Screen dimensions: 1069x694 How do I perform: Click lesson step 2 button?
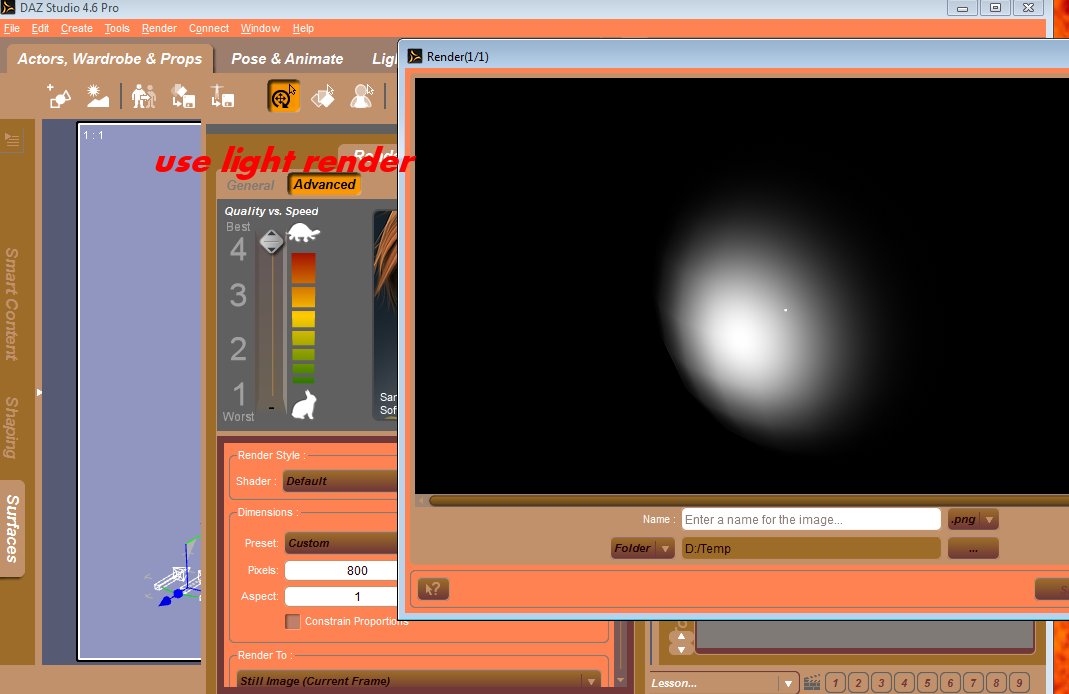click(x=858, y=682)
